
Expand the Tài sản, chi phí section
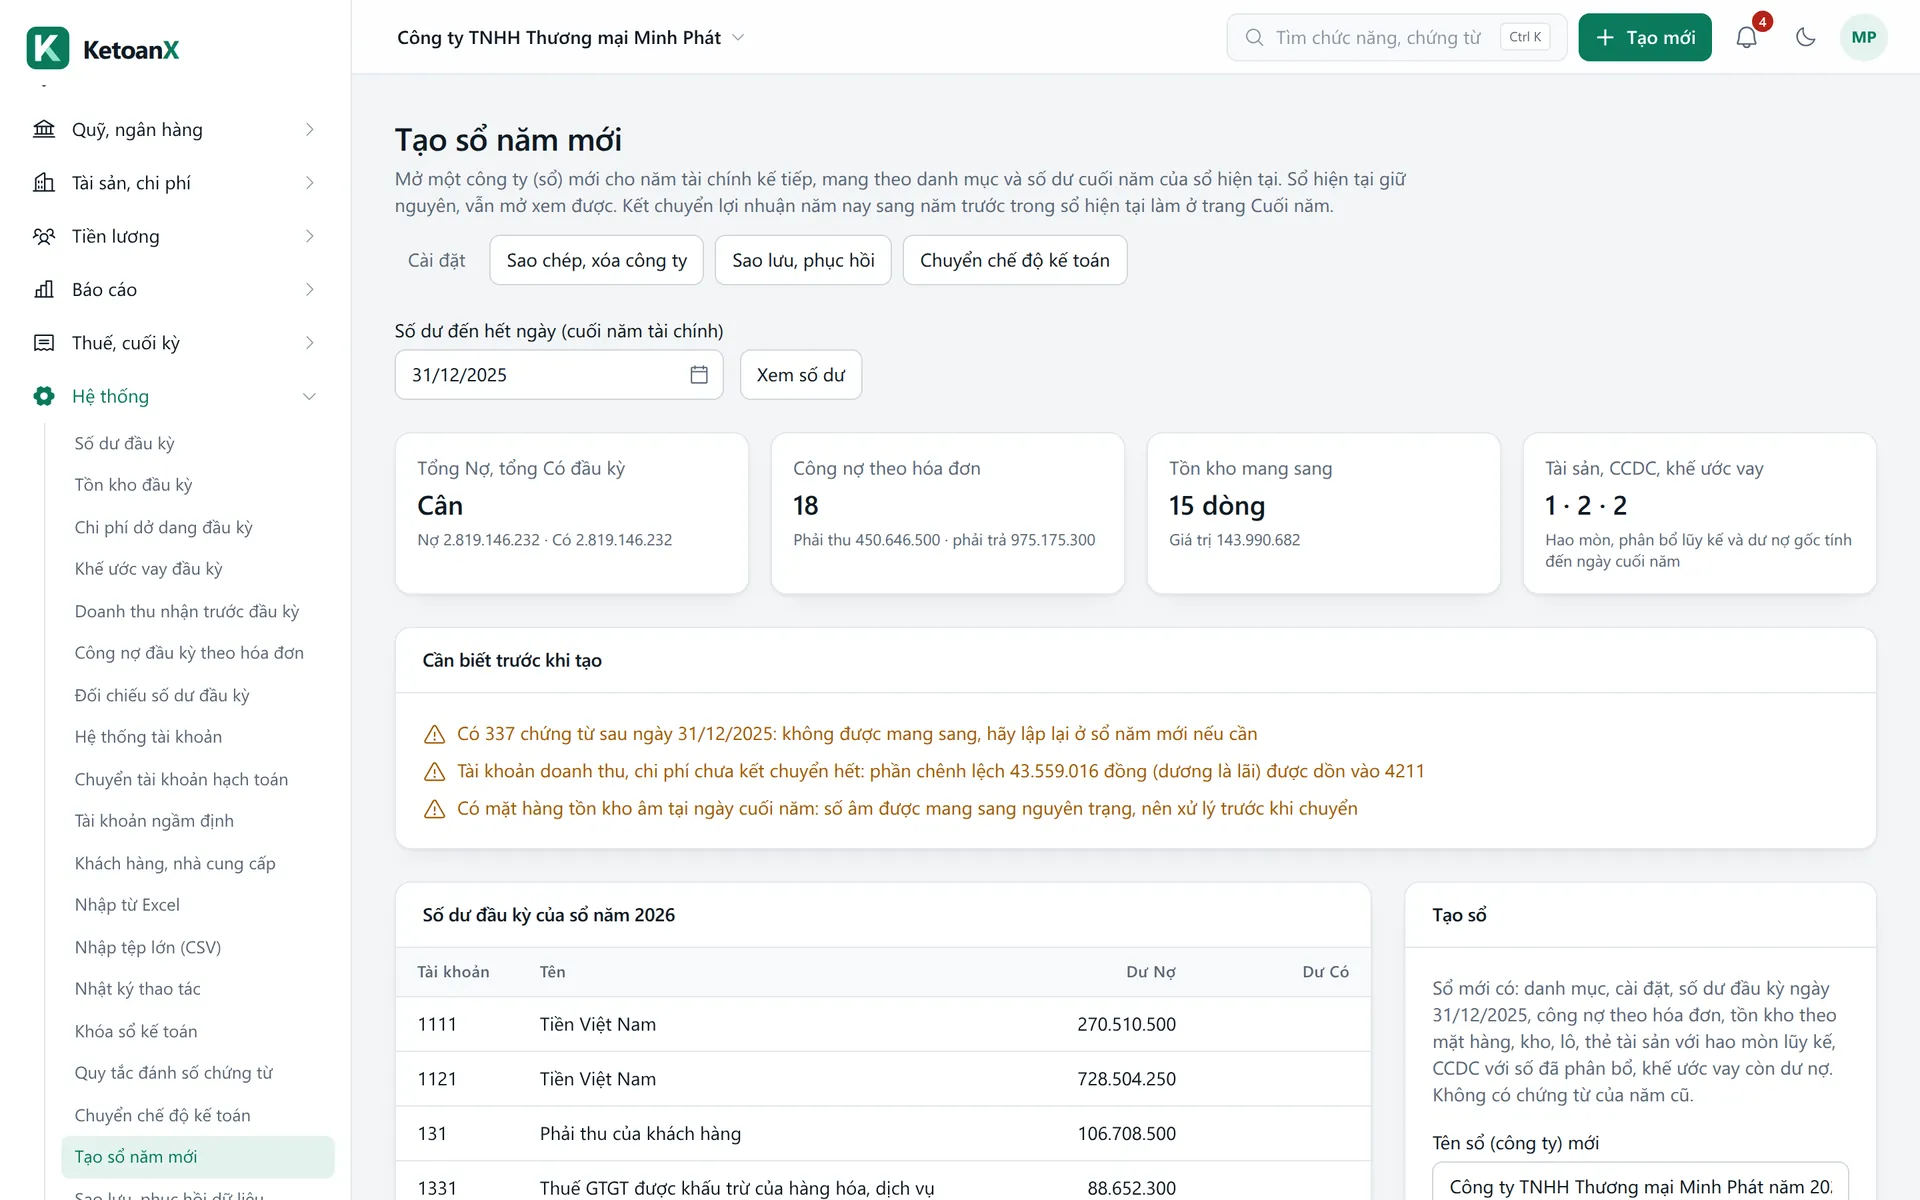coord(175,183)
